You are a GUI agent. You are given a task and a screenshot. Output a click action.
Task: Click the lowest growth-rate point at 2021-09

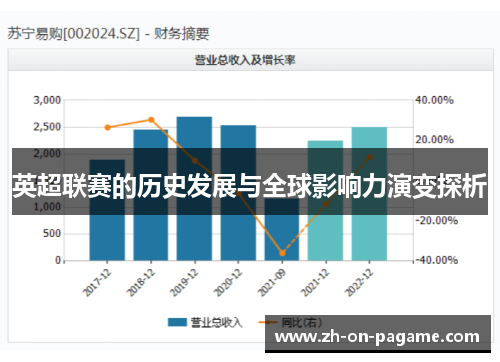point(282,253)
